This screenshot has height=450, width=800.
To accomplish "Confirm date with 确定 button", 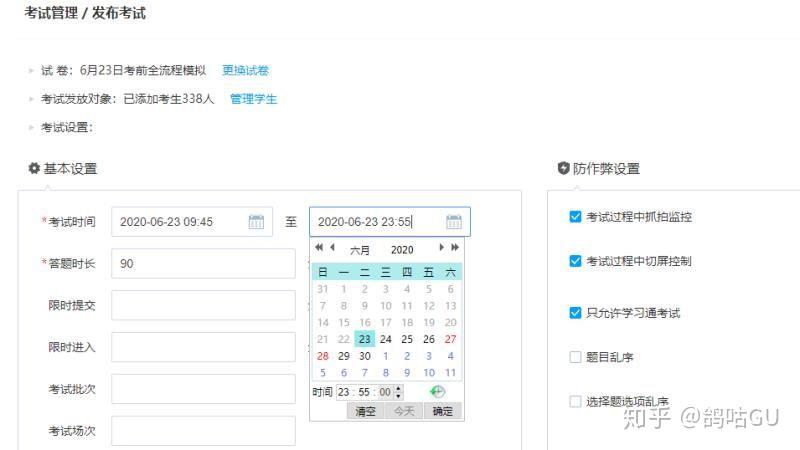I will pyautogui.click(x=442, y=411).
